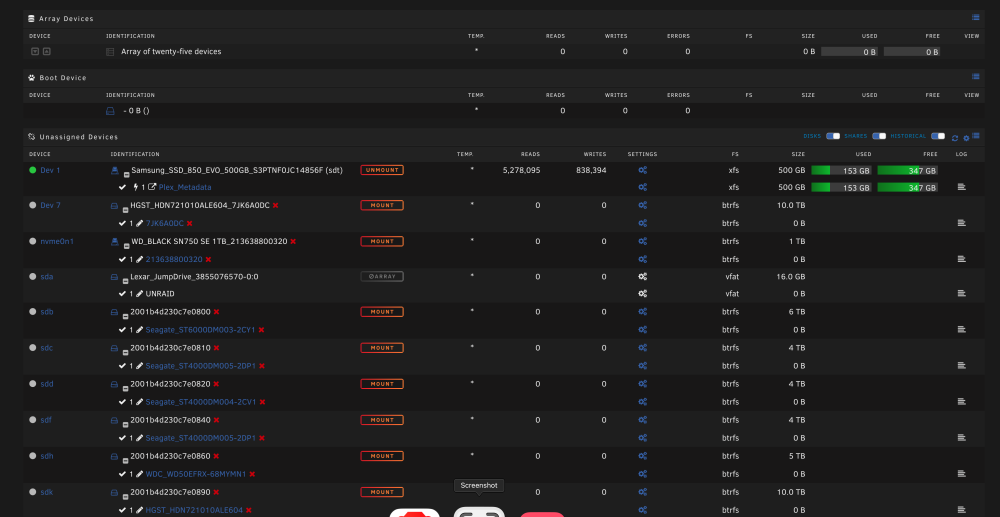Collapse 2001b4d230c7e0810 partition list
The image size is (1000, 517).
click(x=126, y=351)
